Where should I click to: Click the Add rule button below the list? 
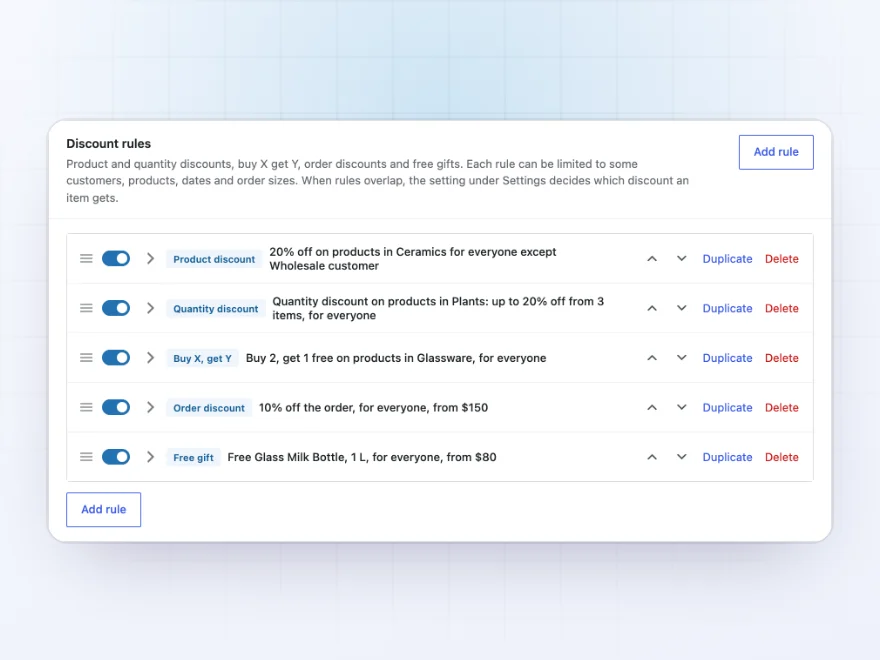coord(104,510)
